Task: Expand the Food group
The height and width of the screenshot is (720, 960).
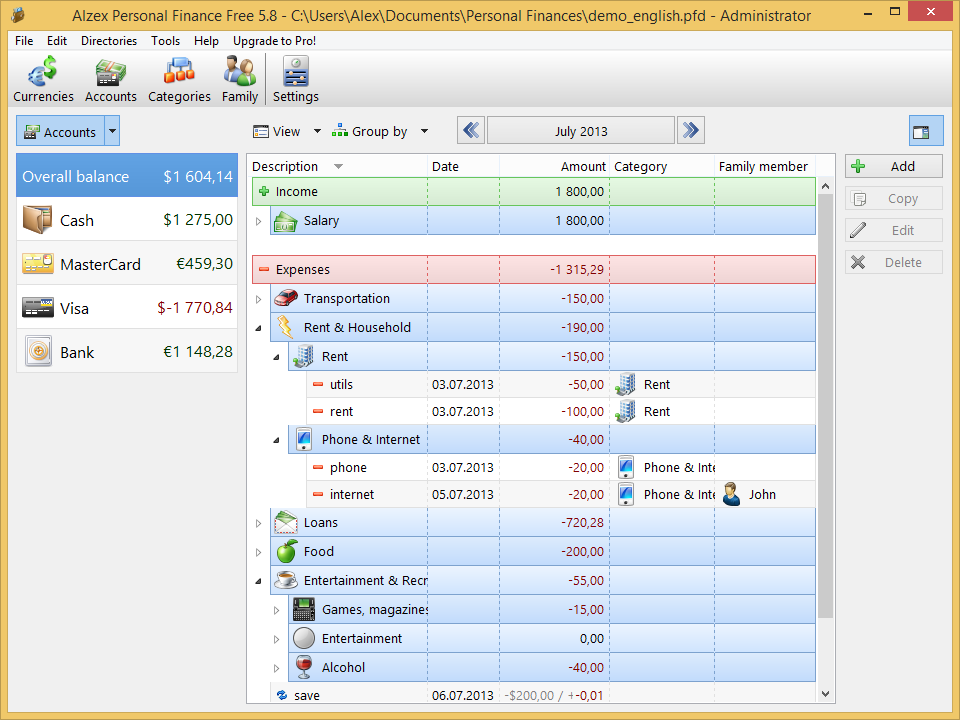Action: (258, 552)
